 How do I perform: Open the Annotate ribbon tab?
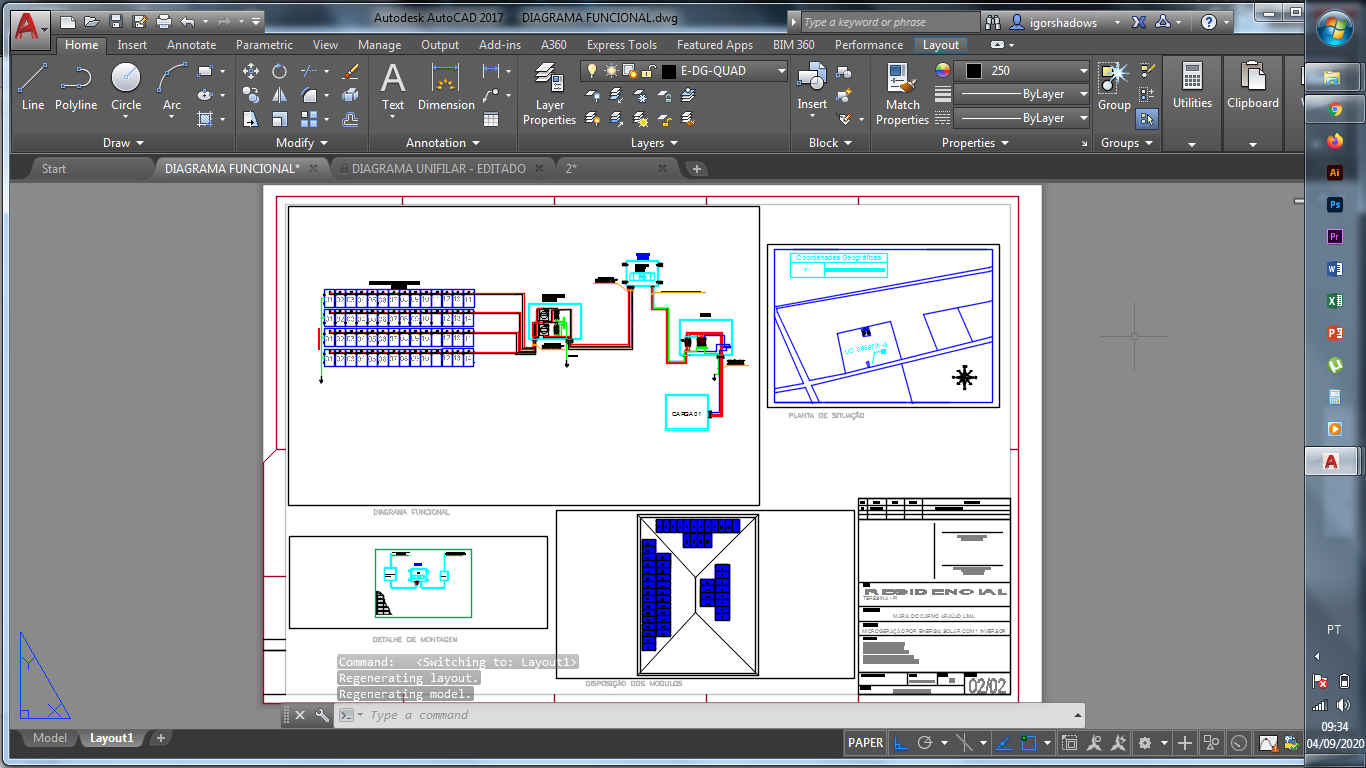(x=191, y=45)
